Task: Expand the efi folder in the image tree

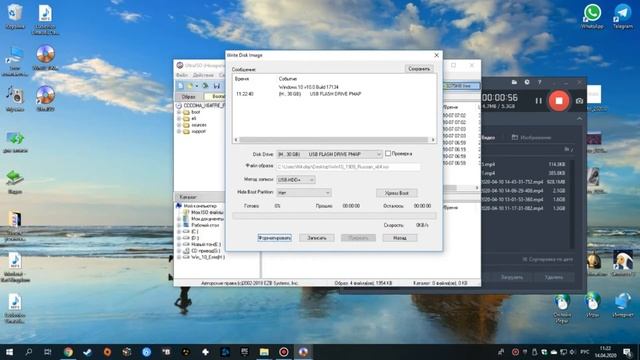Action: click(x=179, y=118)
